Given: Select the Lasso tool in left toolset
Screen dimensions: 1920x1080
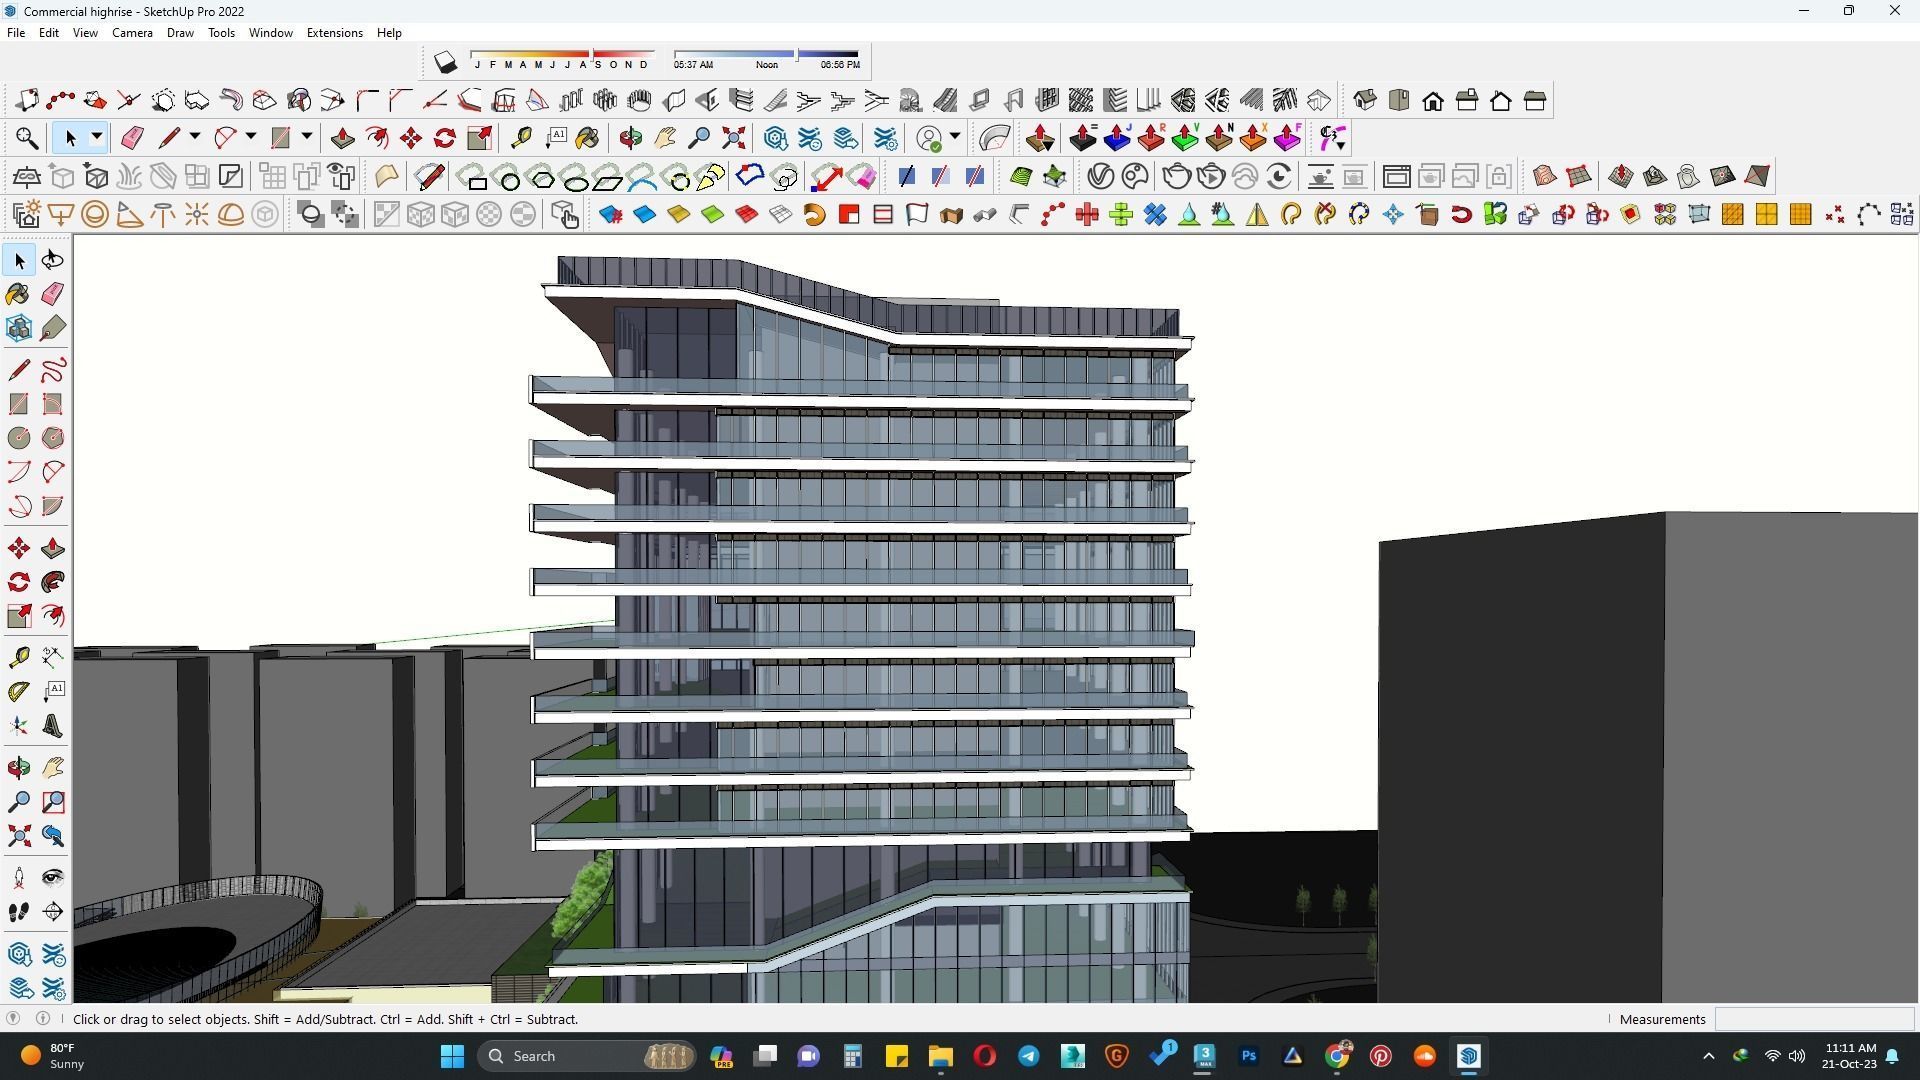Looking at the screenshot, I should click(53, 260).
